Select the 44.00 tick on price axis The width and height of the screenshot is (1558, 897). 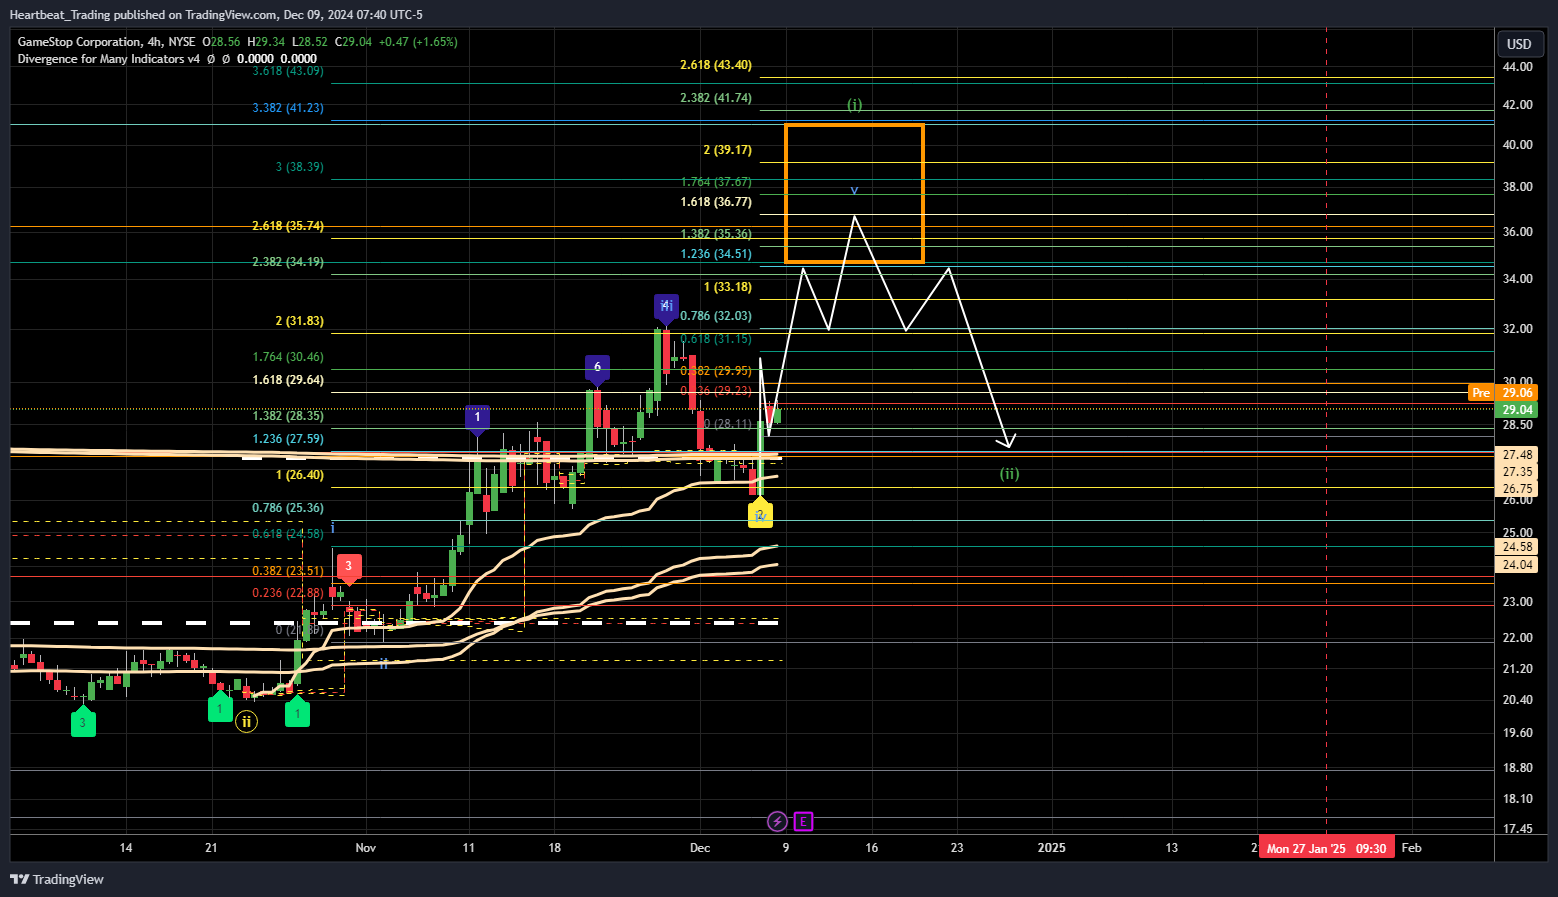click(1518, 67)
